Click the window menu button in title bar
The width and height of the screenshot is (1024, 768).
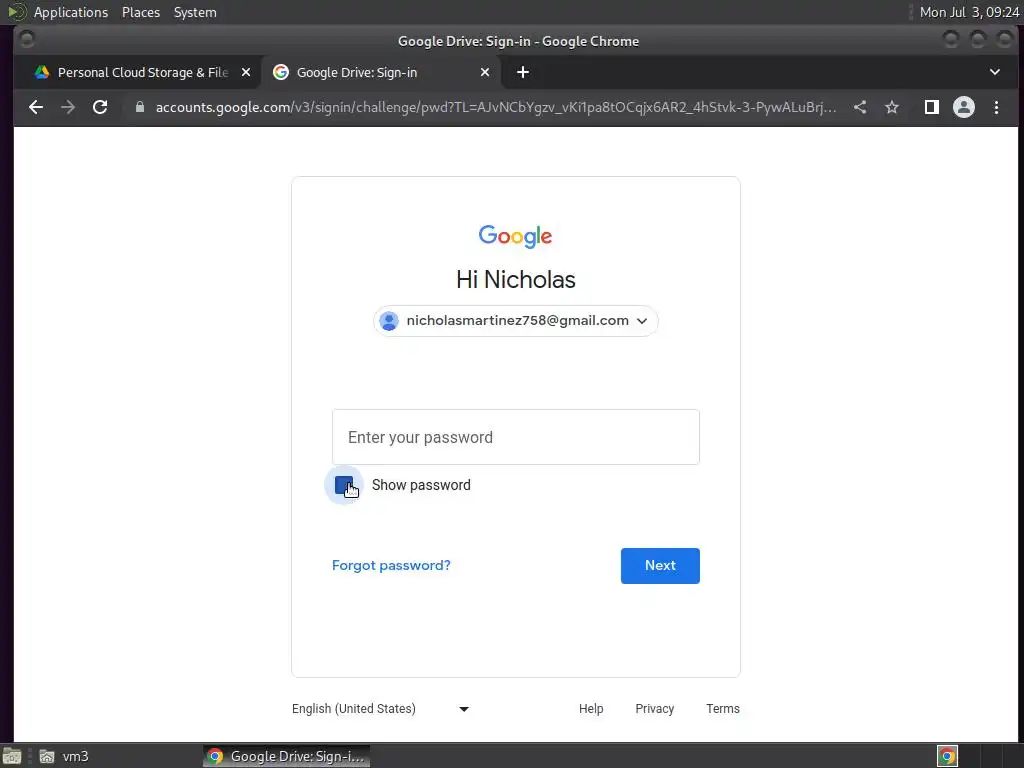pos(27,40)
